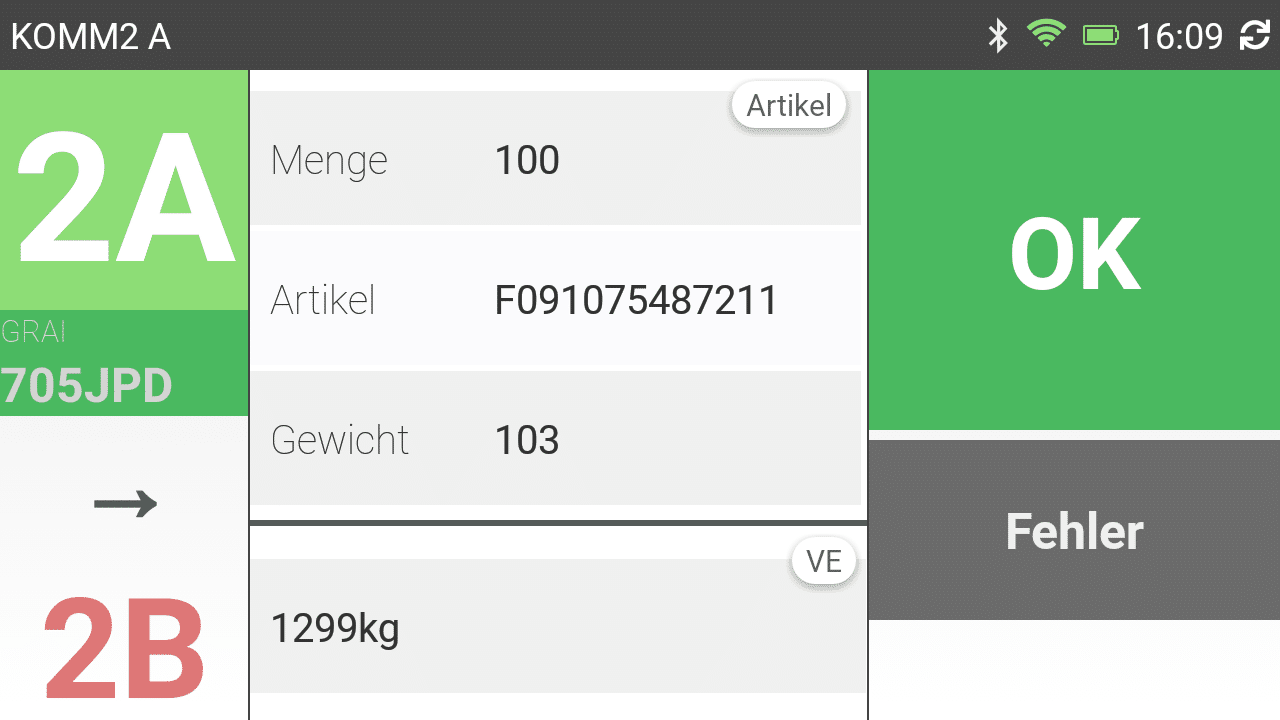The height and width of the screenshot is (720, 1280).
Task: Select the Gewicht 103 row
Action: click(556, 439)
